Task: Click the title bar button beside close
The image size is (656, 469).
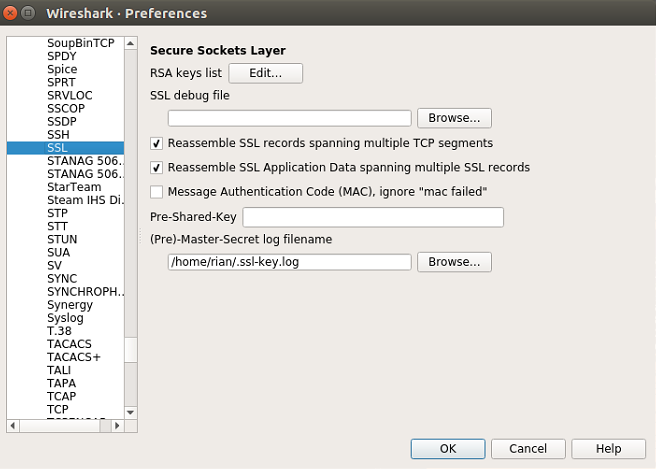Action: [28, 13]
